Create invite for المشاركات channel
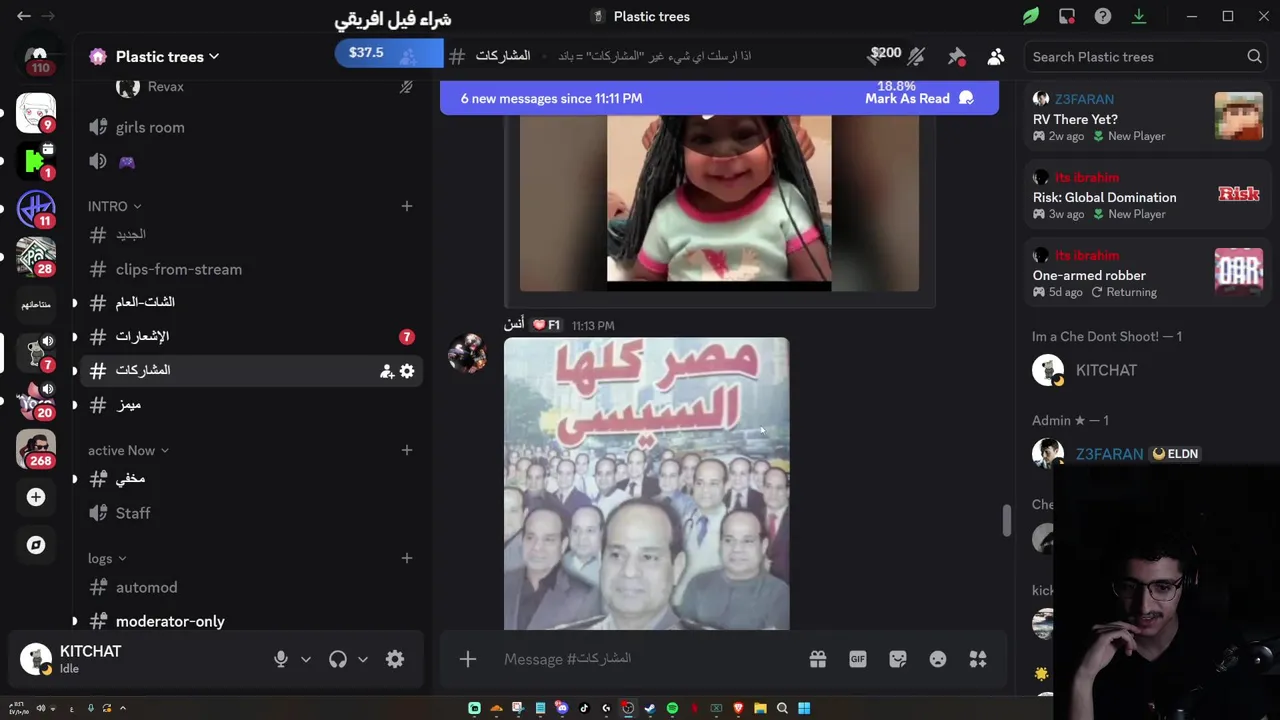Screen dimensions: 1280x720 [x=387, y=371]
